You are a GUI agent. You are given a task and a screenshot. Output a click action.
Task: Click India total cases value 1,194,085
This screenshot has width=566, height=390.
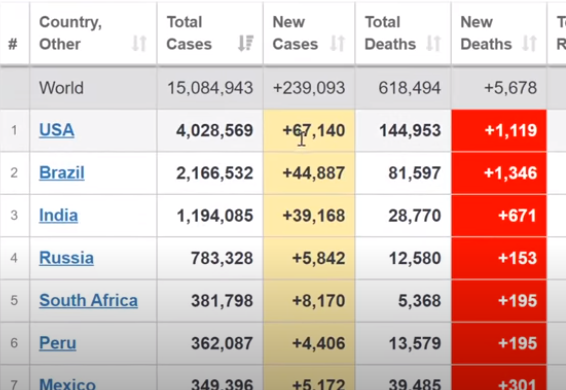[x=215, y=216]
